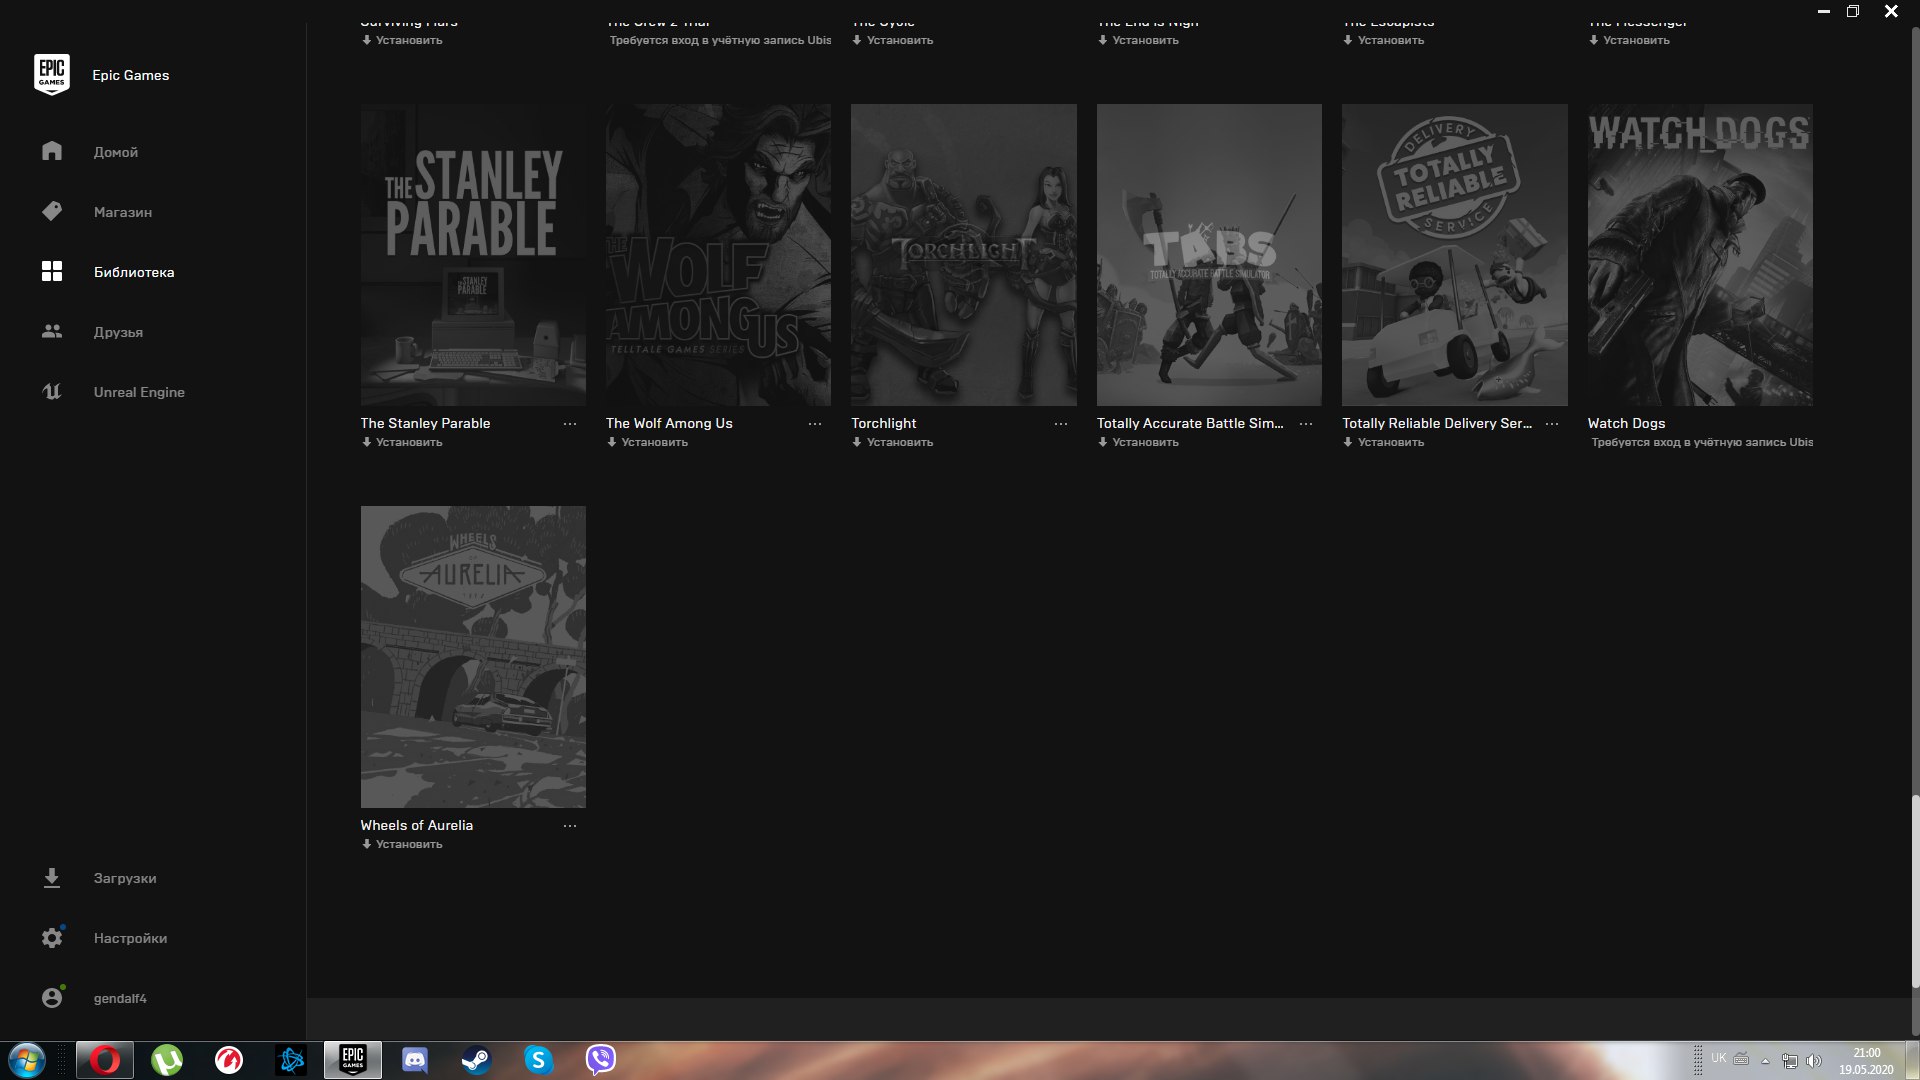Click the TABS game cover art

[1209, 255]
